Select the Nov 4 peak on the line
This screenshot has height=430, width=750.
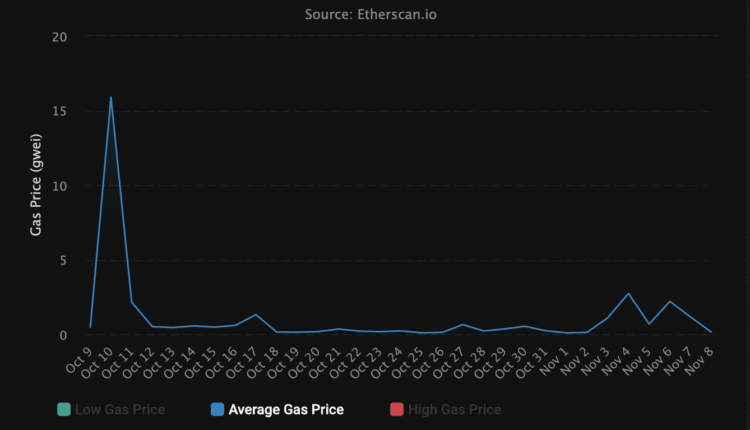[628, 293]
